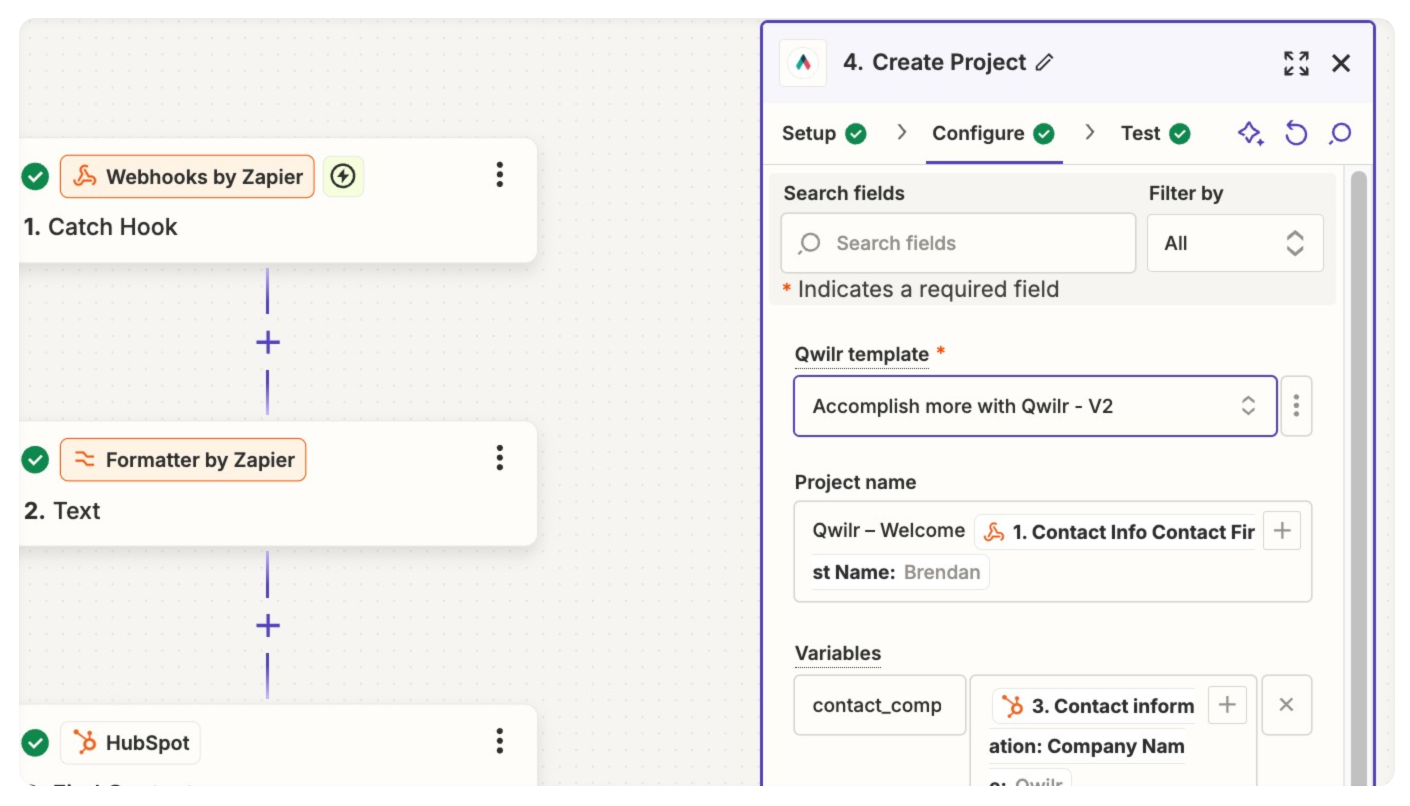
Task: Expand the Create Project panel to fullscreen
Action: 1296,64
